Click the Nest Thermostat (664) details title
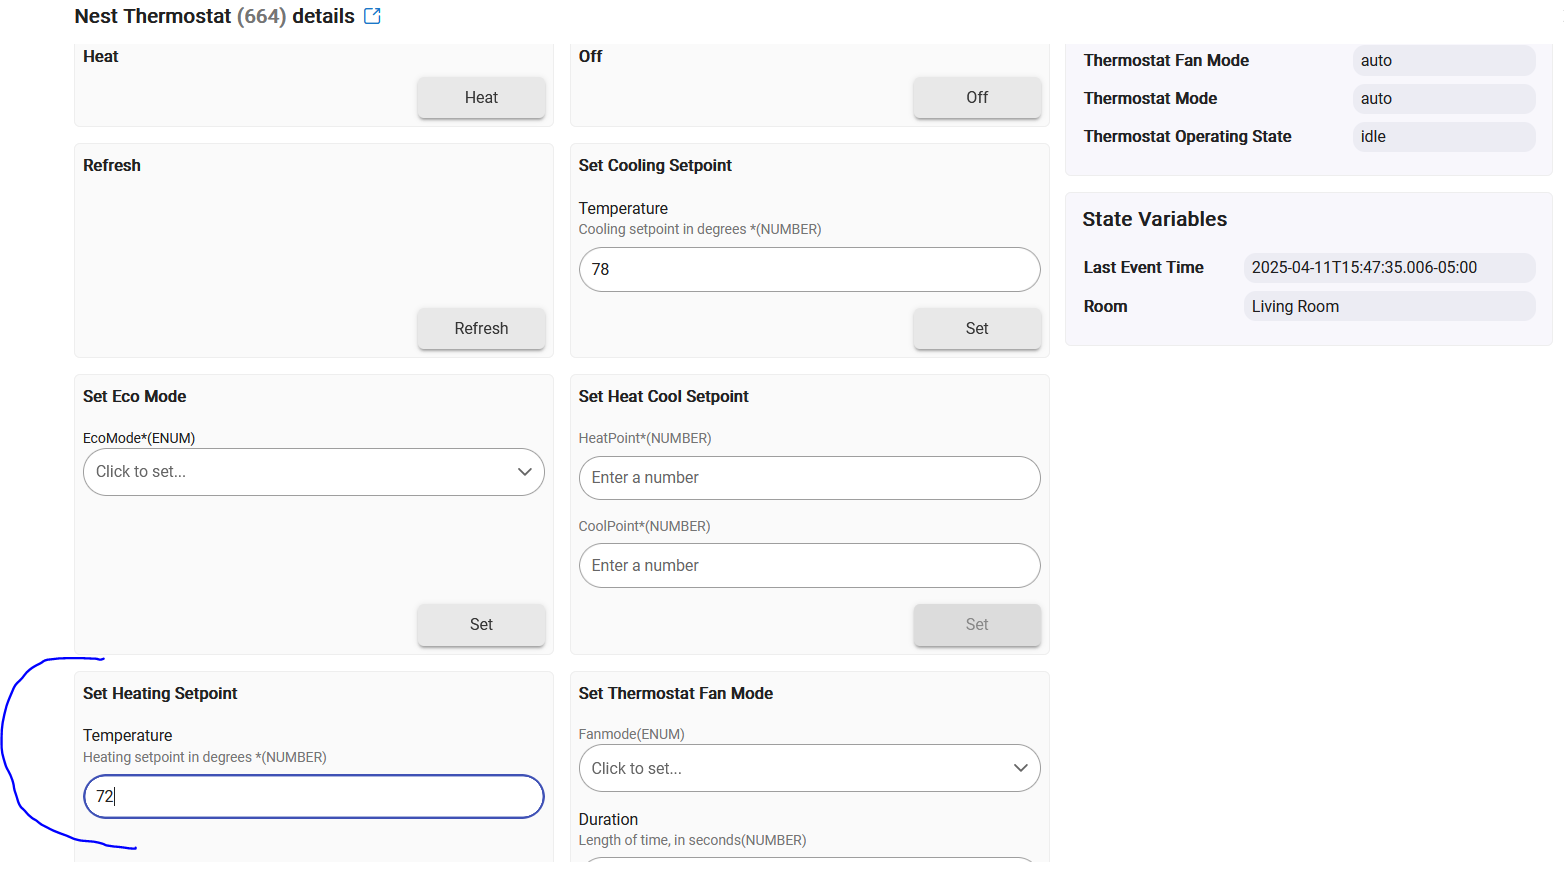Viewport: 1564px width, 878px height. [215, 16]
